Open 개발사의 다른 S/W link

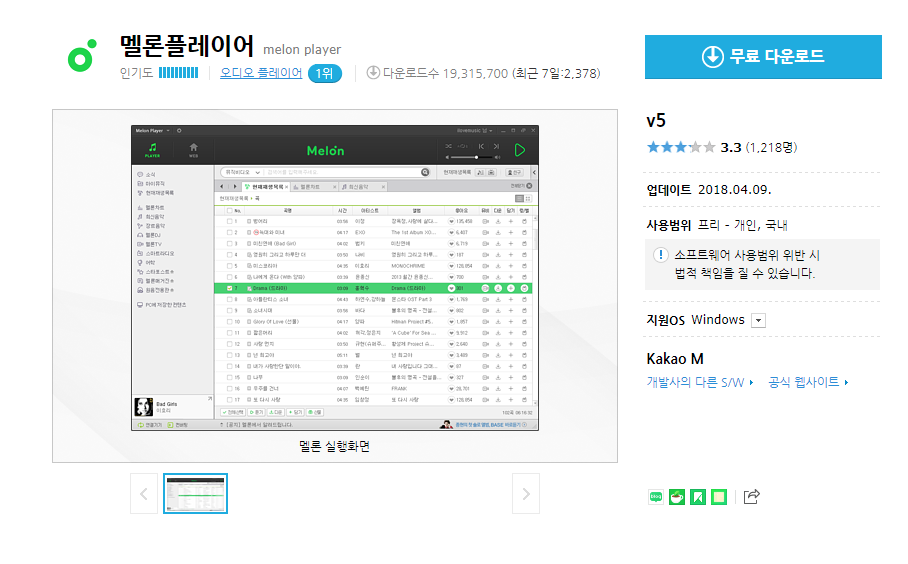click(x=700, y=382)
